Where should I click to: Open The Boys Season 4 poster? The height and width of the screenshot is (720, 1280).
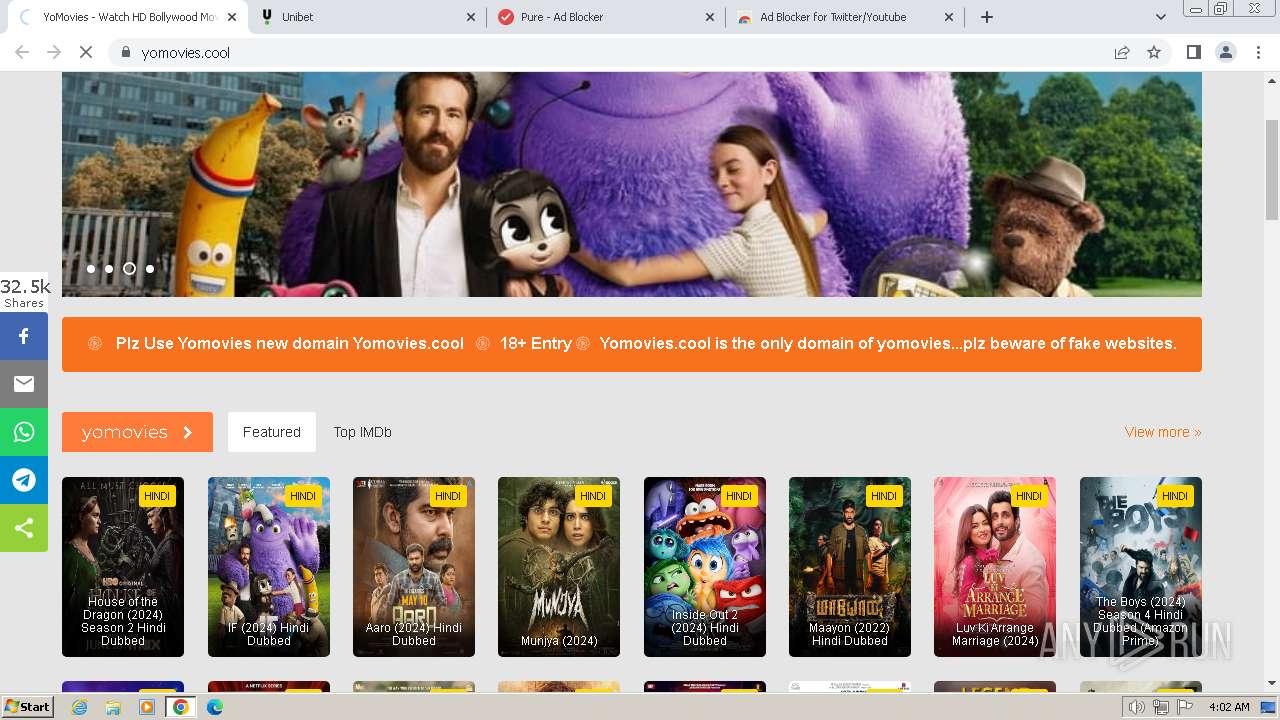tap(1141, 567)
